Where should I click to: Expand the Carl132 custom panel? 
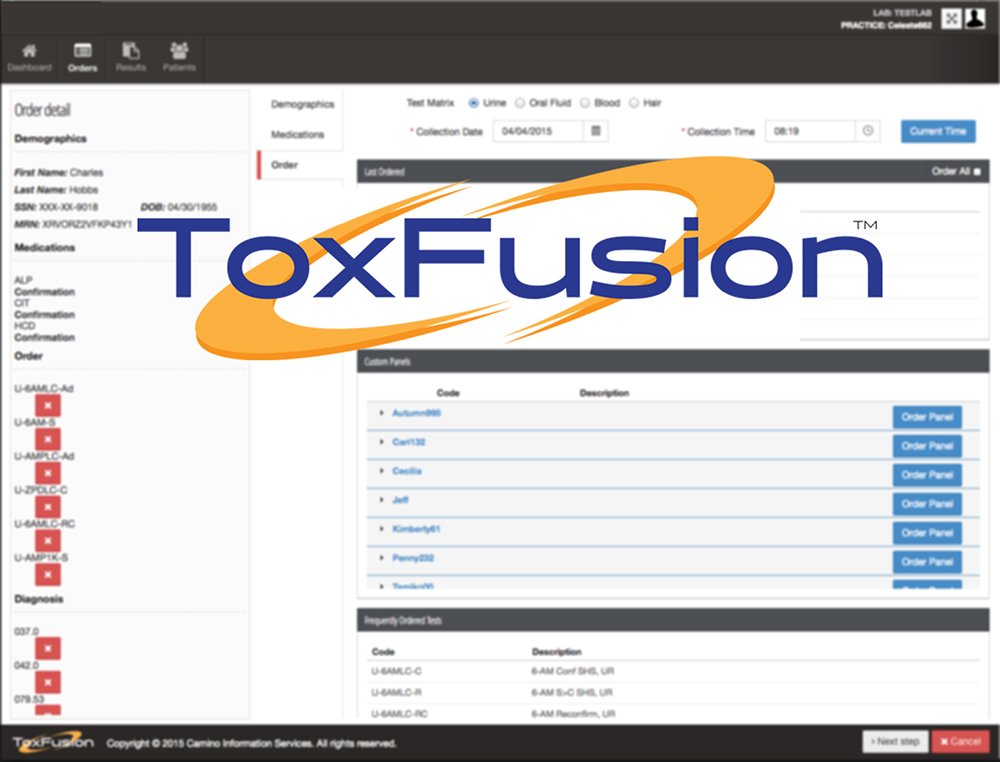381,441
